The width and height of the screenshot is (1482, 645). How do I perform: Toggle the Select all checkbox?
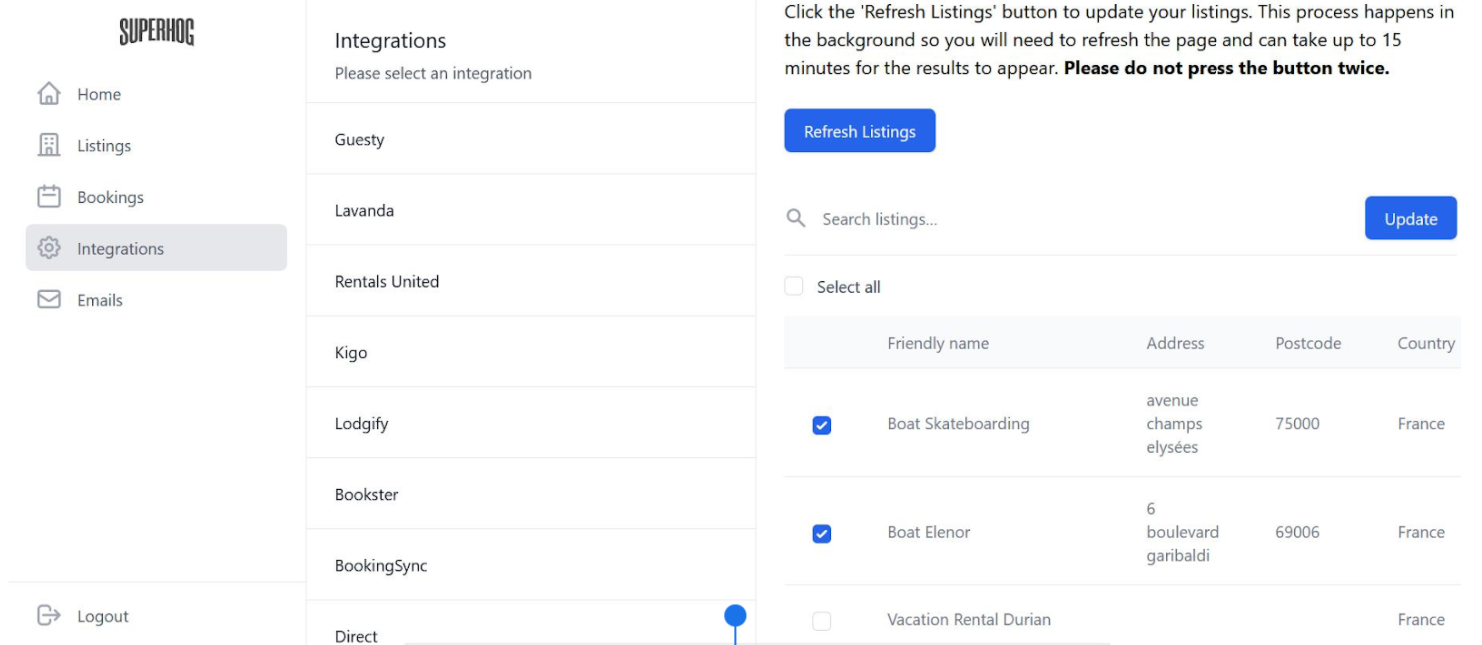[x=794, y=287]
